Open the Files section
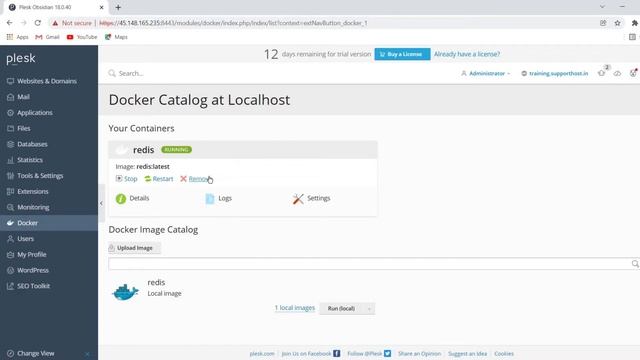This screenshot has height=360, width=640. 19,128
